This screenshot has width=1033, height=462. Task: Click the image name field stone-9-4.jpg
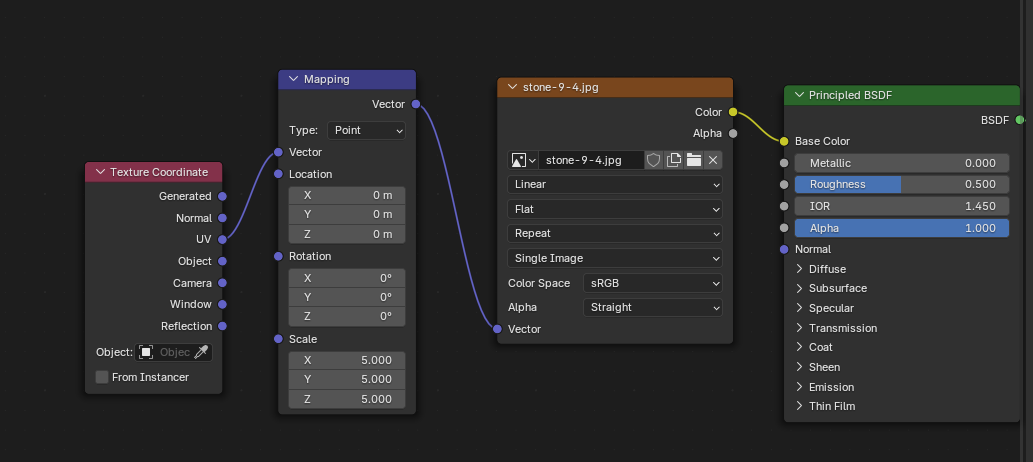click(591, 160)
